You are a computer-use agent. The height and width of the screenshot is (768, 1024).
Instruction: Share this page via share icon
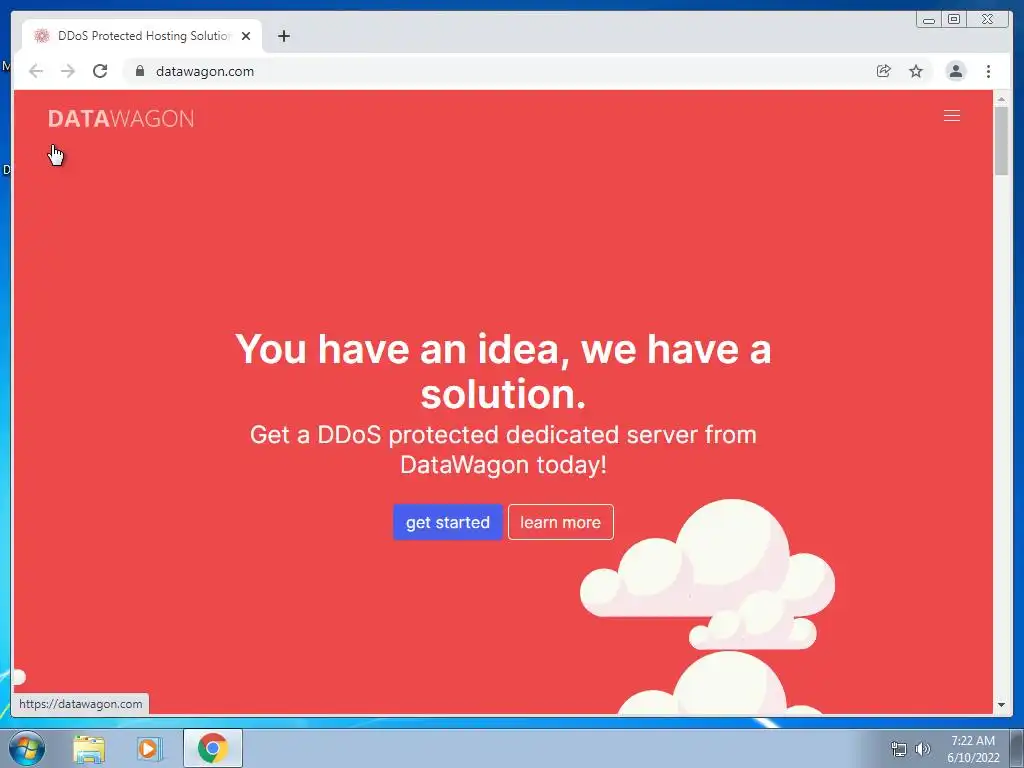coord(884,71)
